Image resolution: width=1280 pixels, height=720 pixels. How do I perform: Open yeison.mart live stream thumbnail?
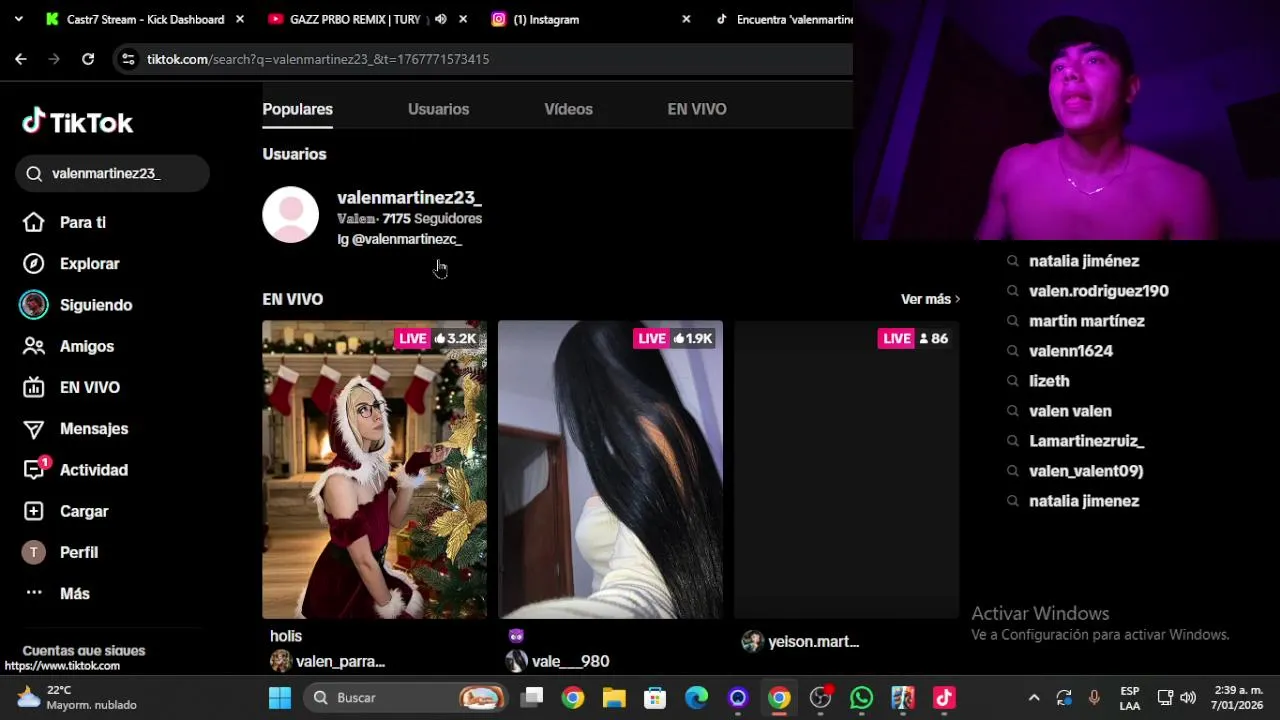click(846, 469)
